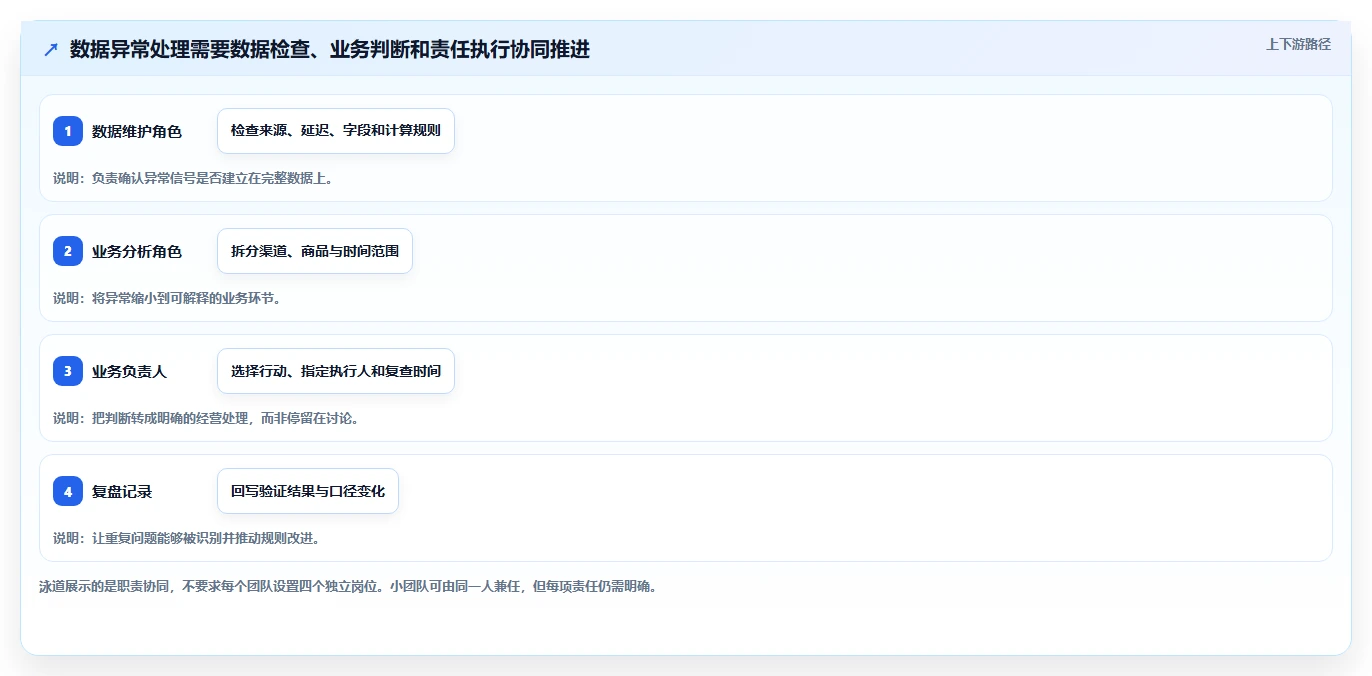Select step number badge 1

point(68,131)
